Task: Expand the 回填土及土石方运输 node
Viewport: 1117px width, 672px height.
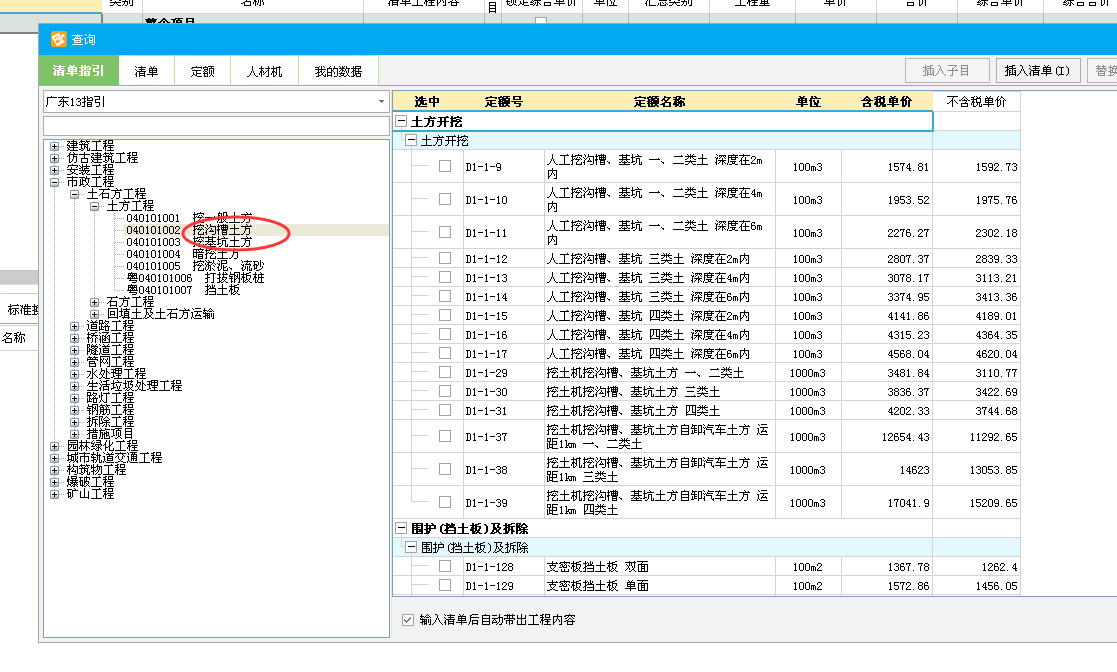Action: tap(94, 314)
